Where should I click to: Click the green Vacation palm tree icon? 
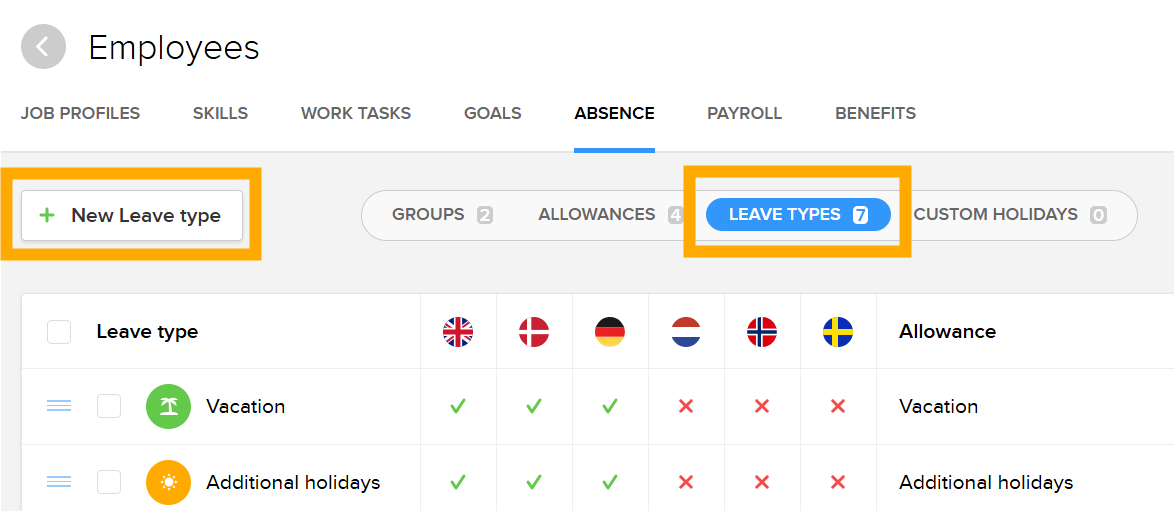[x=168, y=406]
